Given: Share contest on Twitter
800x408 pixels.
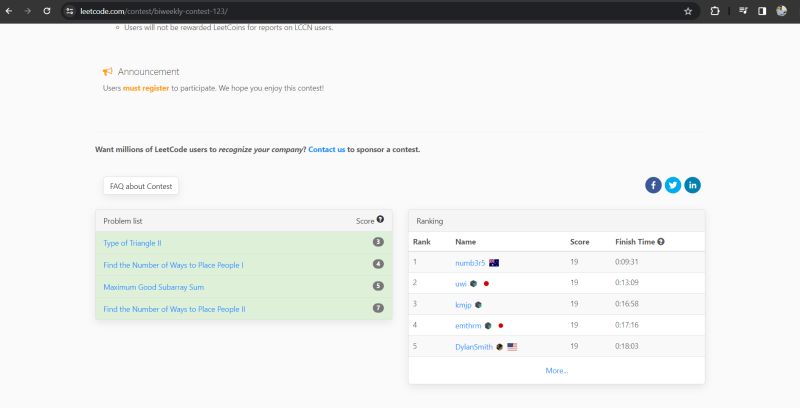Looking at the screenshot, I should coord(673,185).
